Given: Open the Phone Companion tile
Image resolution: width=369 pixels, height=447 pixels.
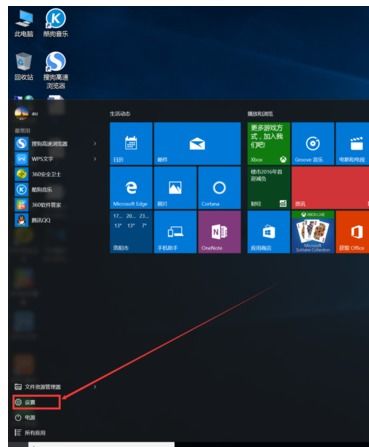Looking at the screenshot, I should click(175, 232).
